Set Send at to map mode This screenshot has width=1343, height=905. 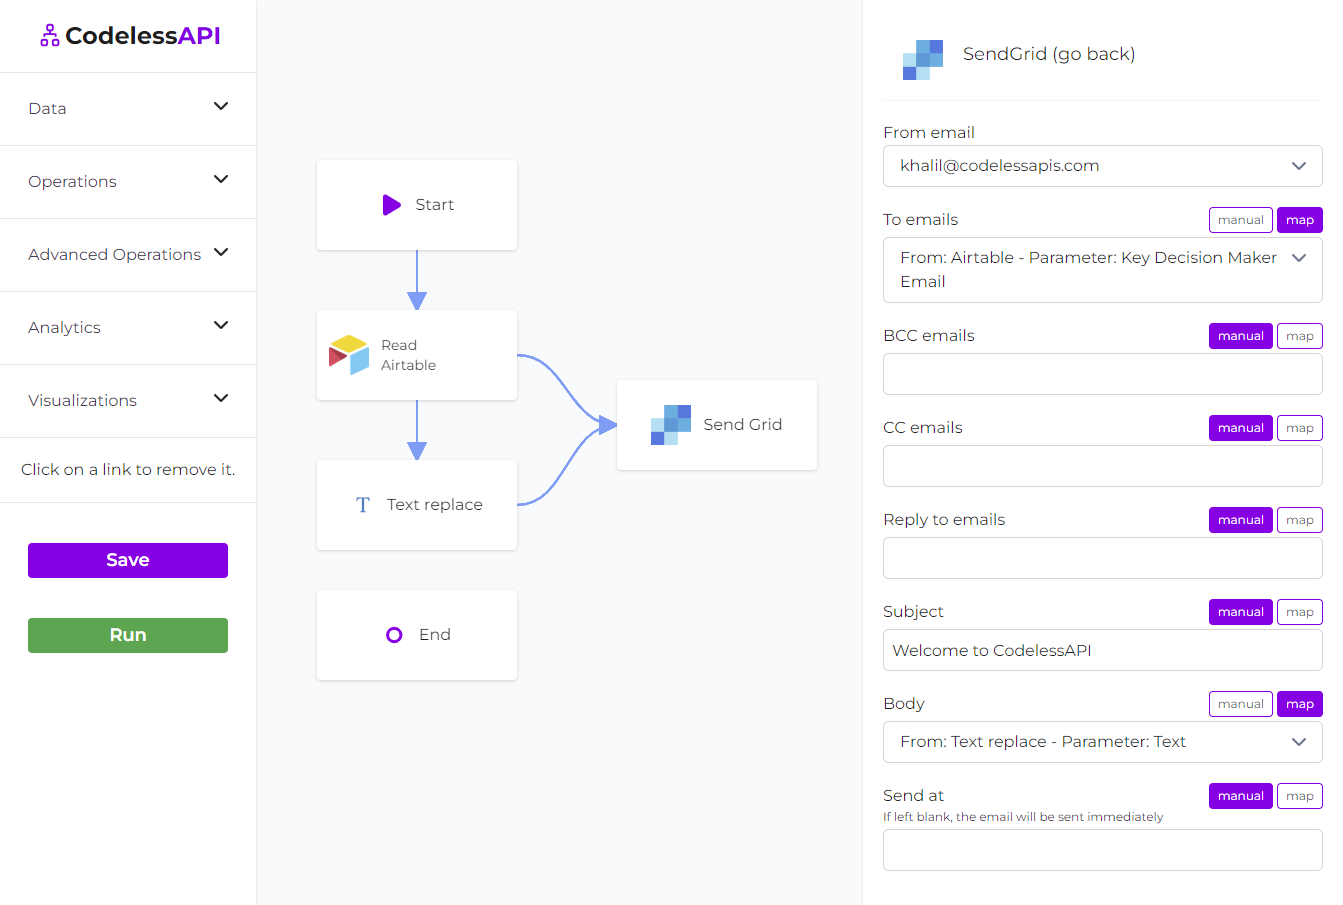[1300, 796]
